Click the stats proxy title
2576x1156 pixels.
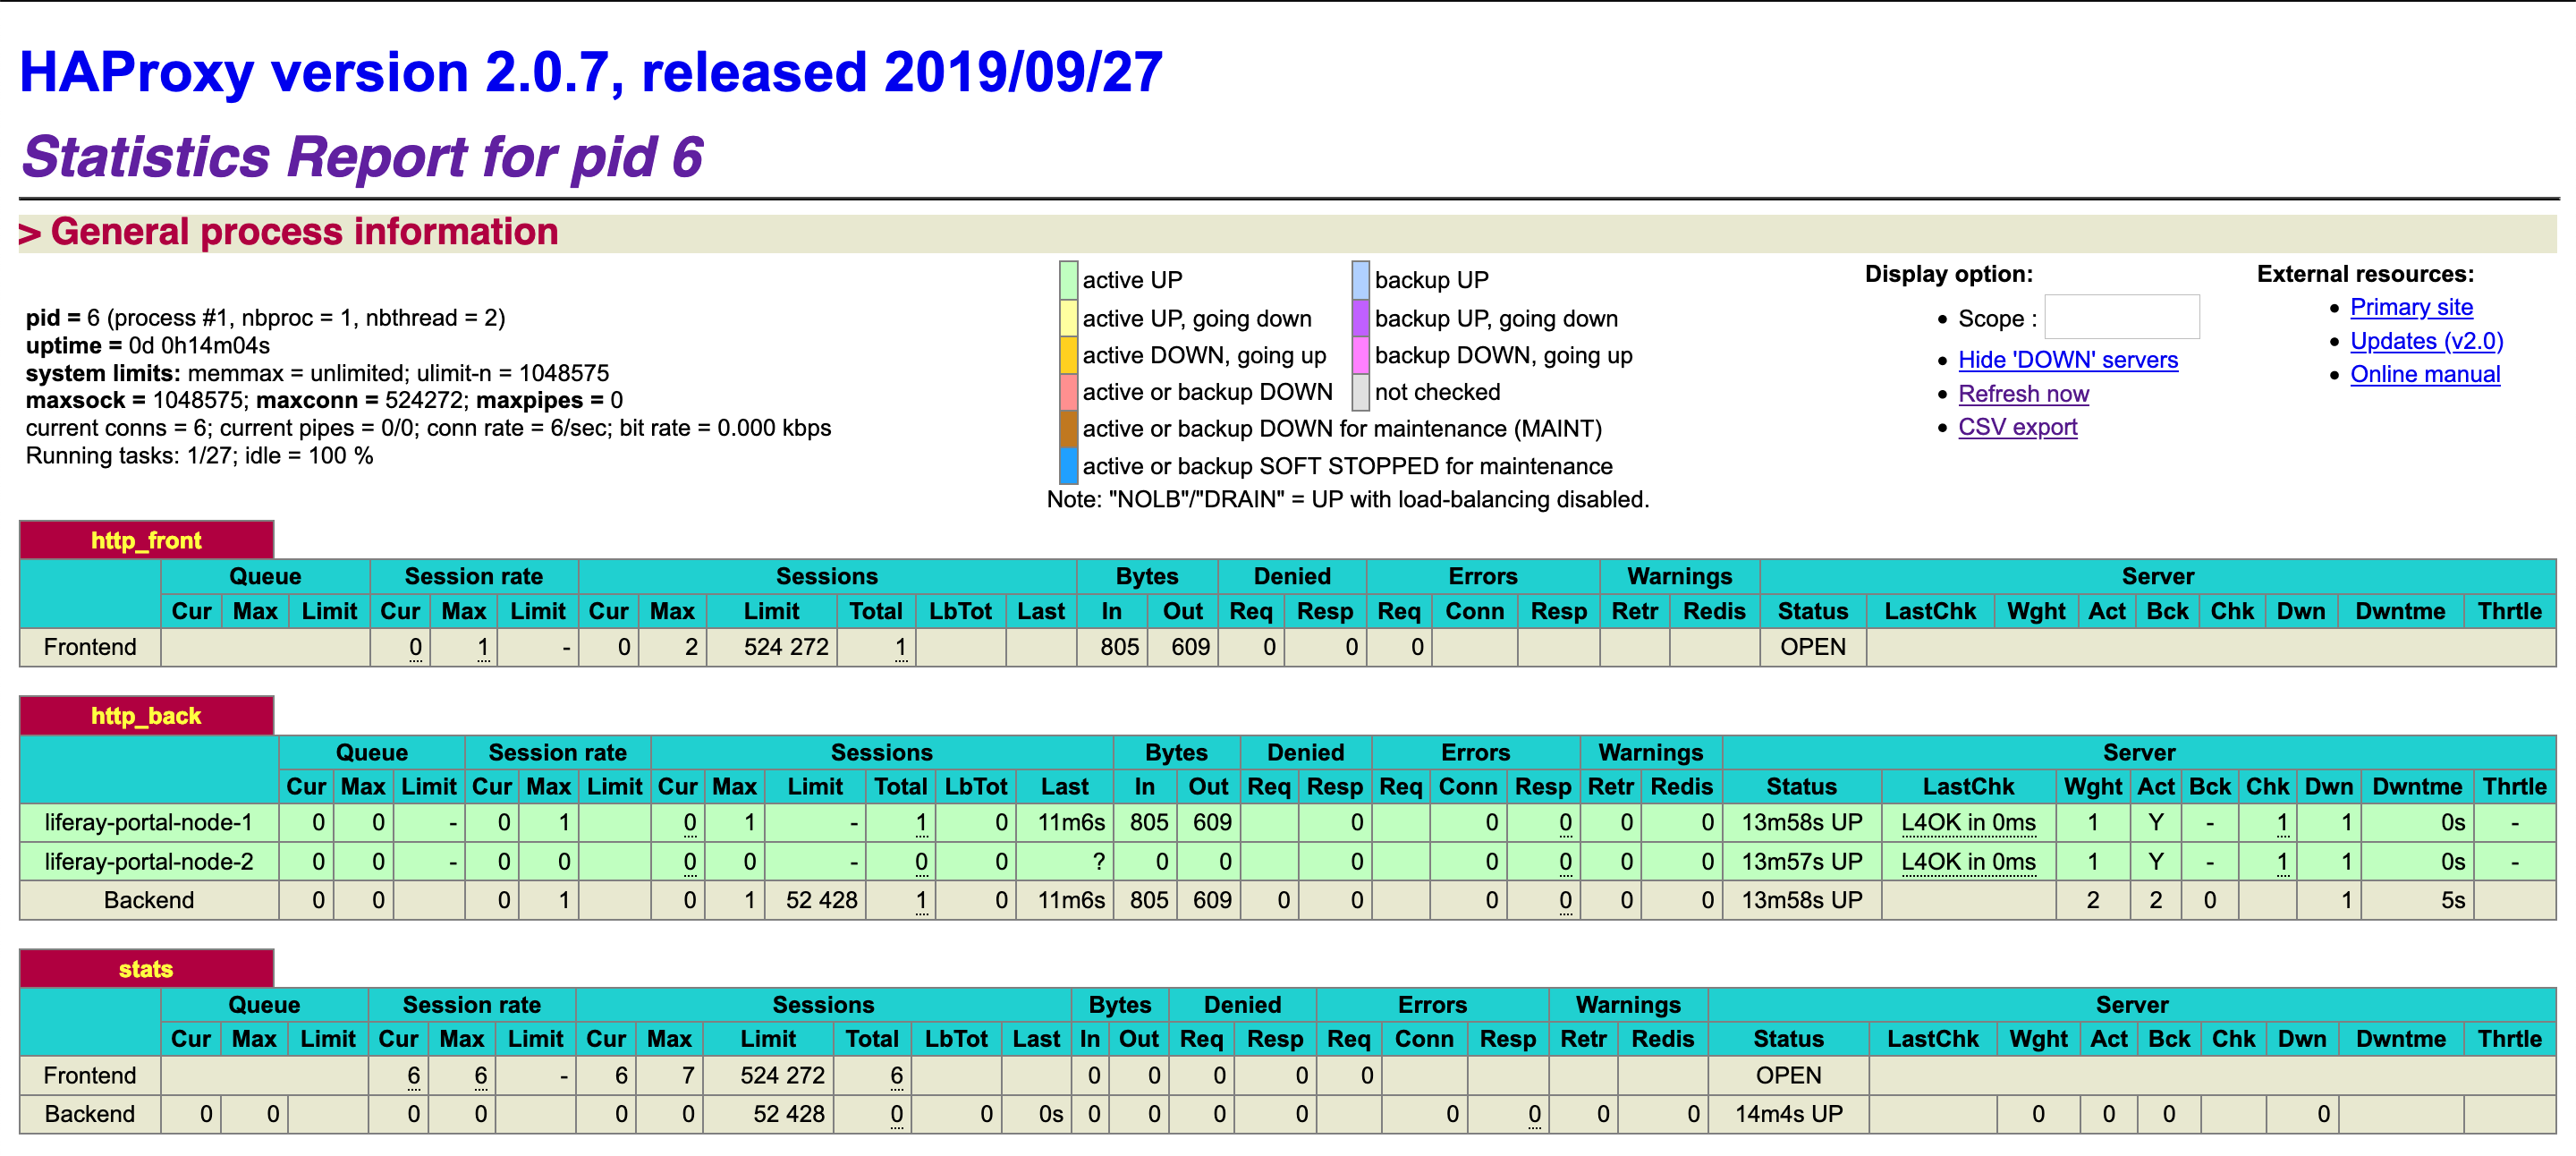click(146, 969)
